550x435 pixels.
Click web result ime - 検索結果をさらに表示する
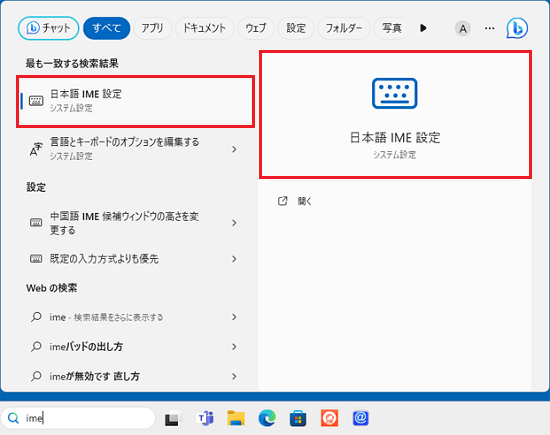pyautogui.click(x=125, y=317)
